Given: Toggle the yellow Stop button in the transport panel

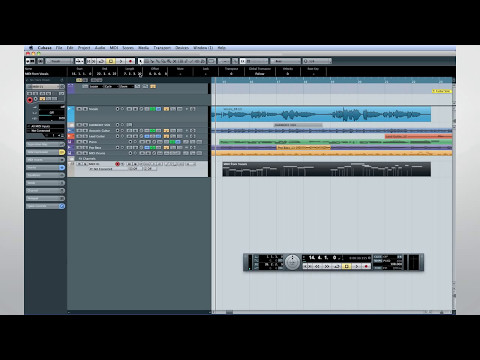Looking at the screenshot, I should click(346, 266).
